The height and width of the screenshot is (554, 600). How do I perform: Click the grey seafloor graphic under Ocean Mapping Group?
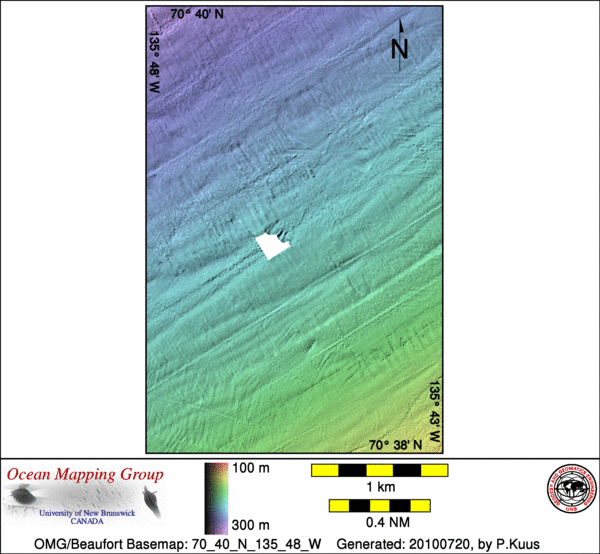(80, 502)
